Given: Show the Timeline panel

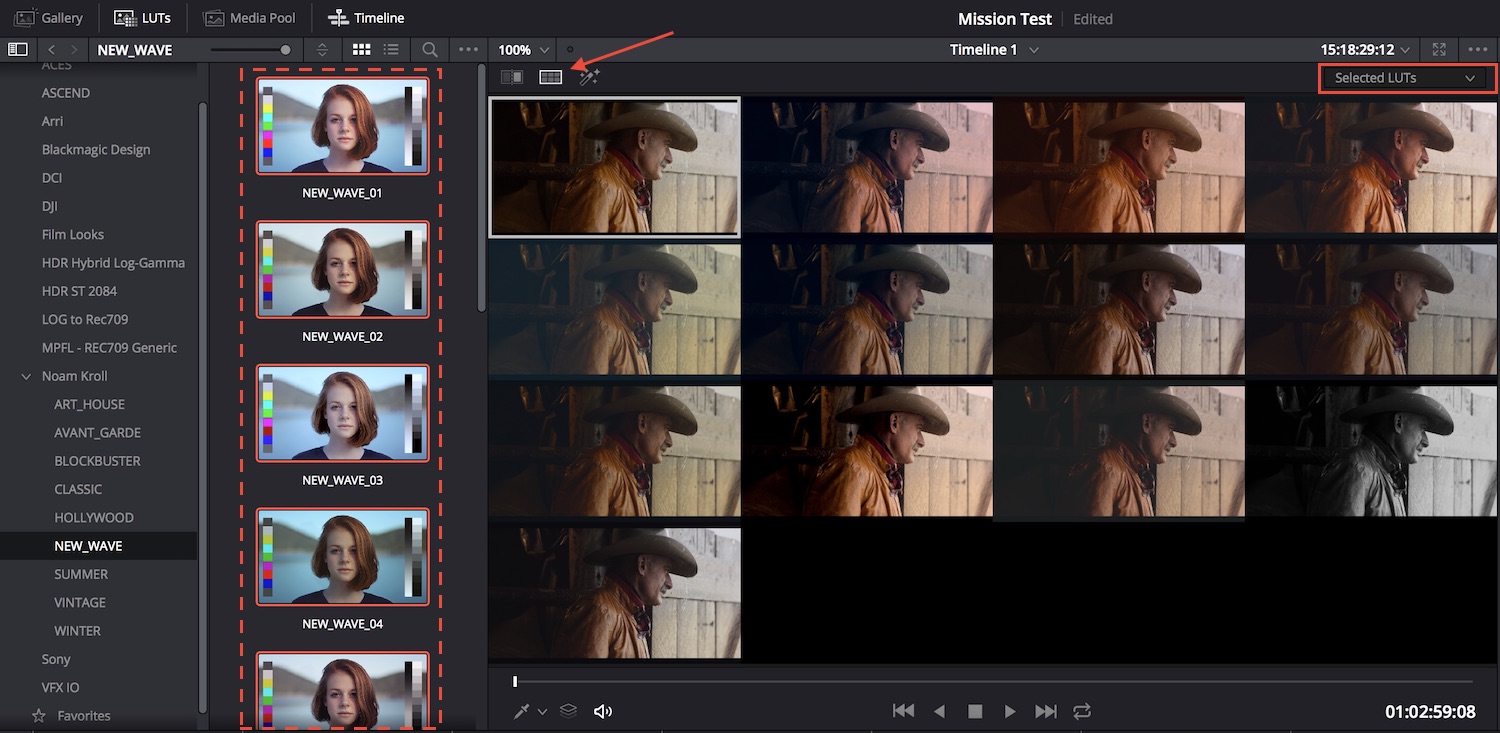Looking at the screenshot, I should click(366, 18).
